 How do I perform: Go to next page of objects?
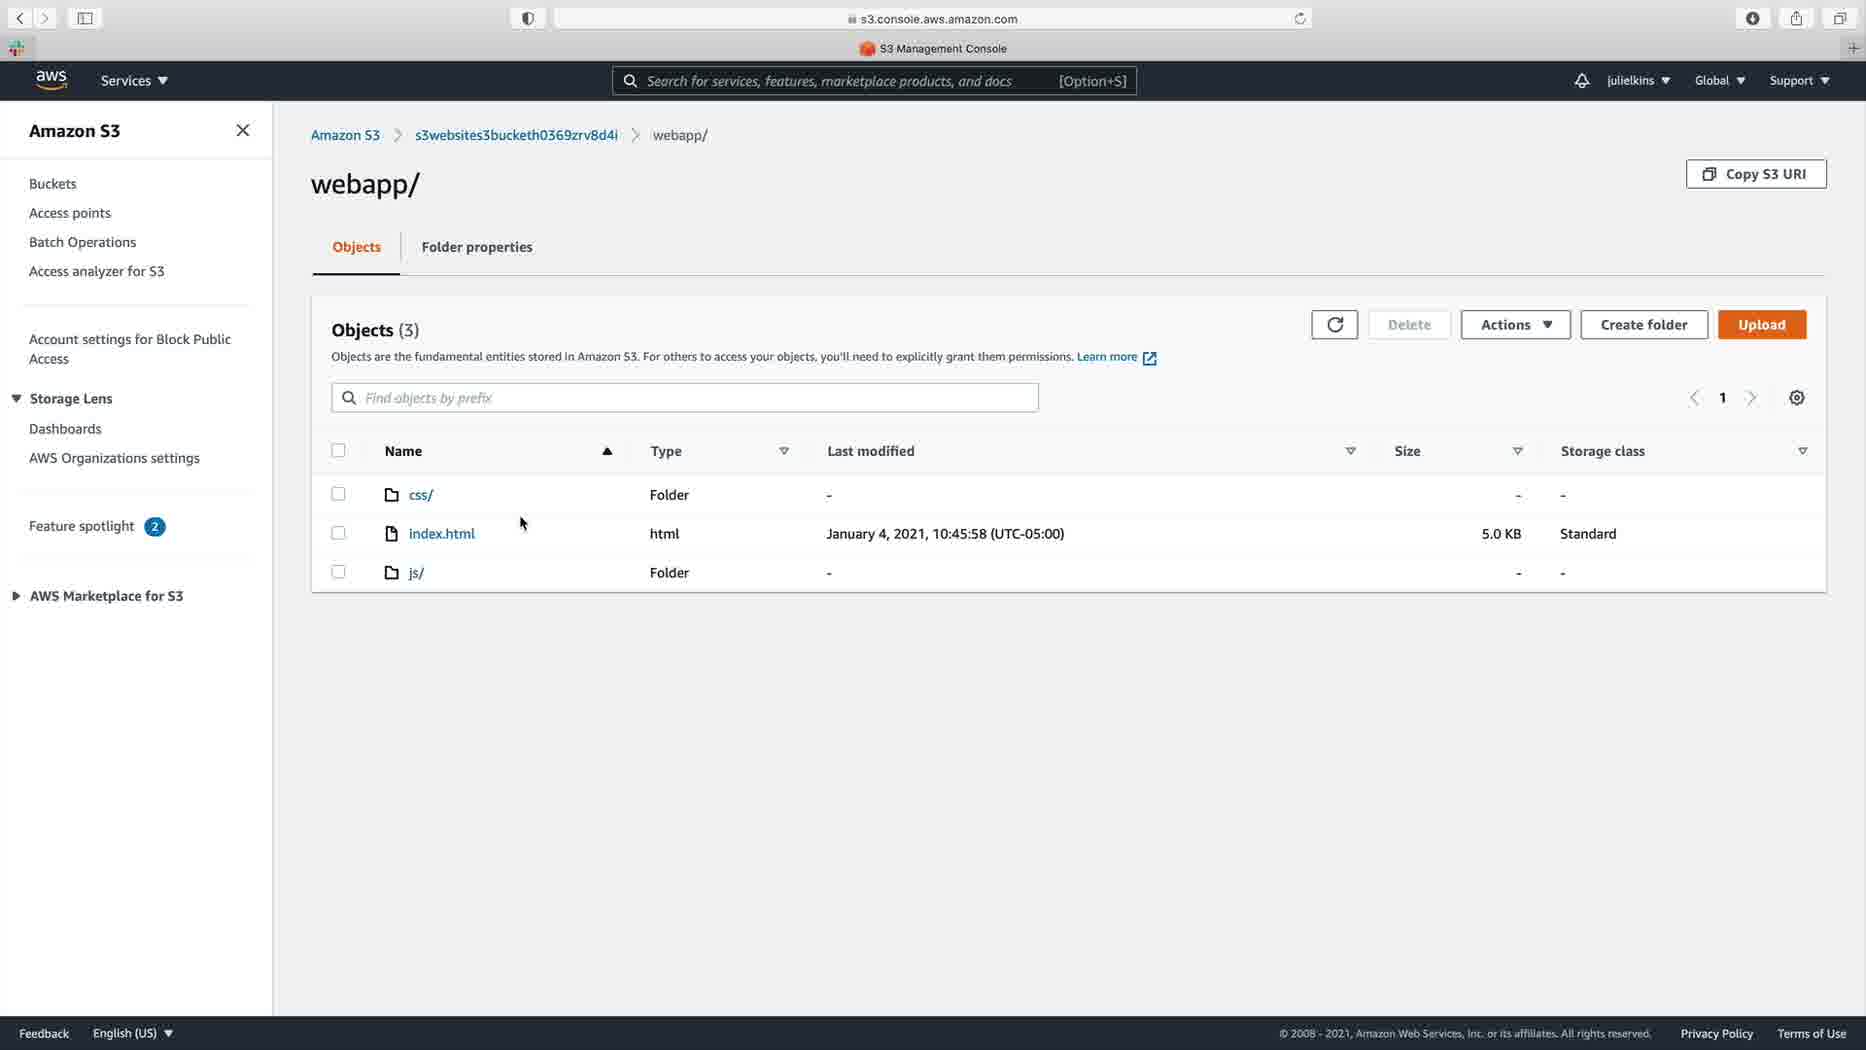(x=1751, y=398)
